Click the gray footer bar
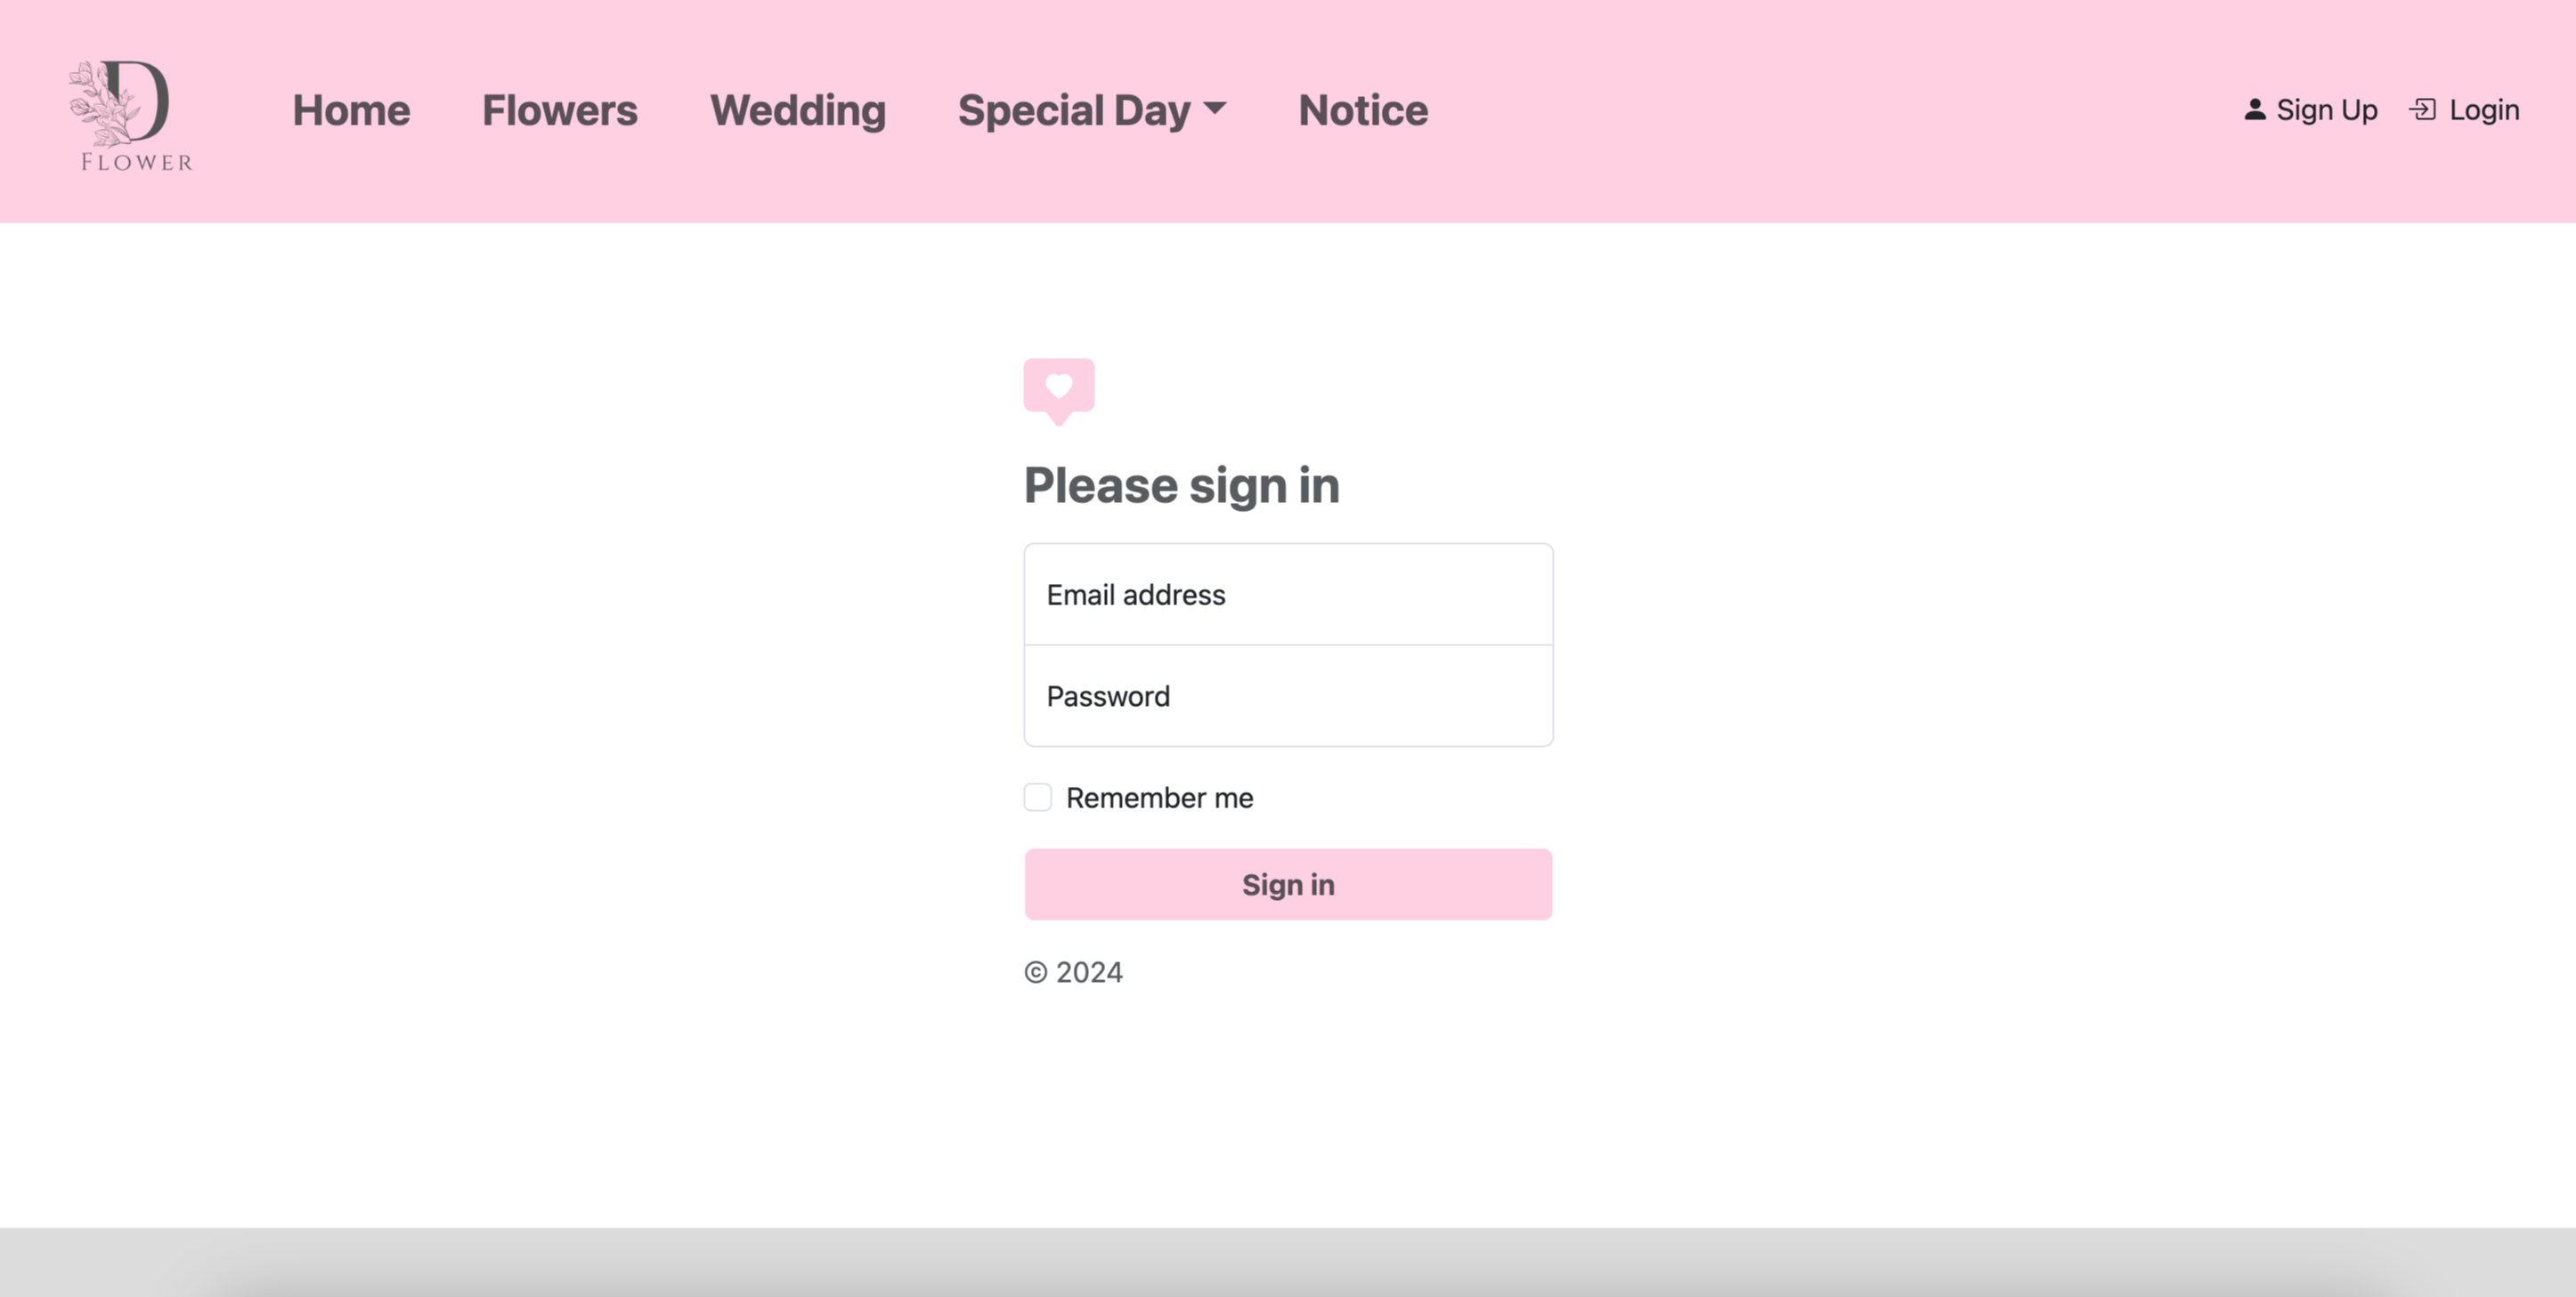This screenshot has height=1297, width=2576. [1288, 1261]
